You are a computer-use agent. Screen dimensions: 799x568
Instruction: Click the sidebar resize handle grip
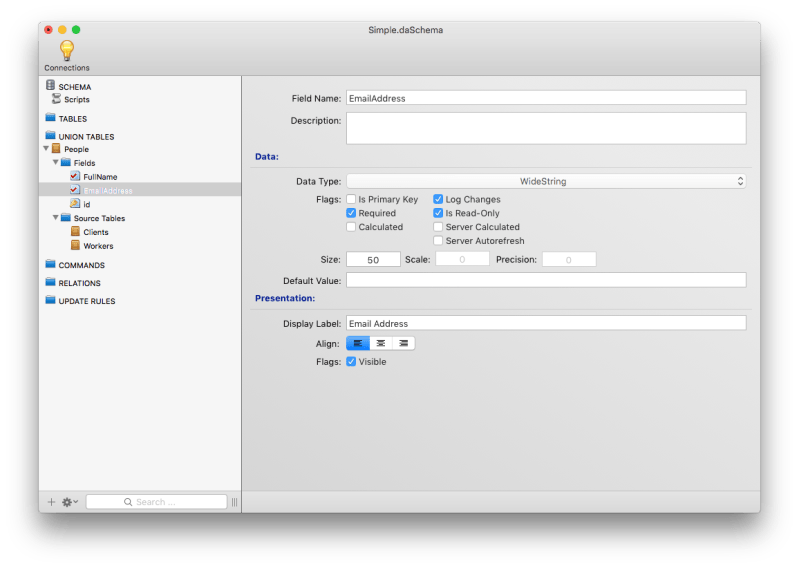[234, 502]
